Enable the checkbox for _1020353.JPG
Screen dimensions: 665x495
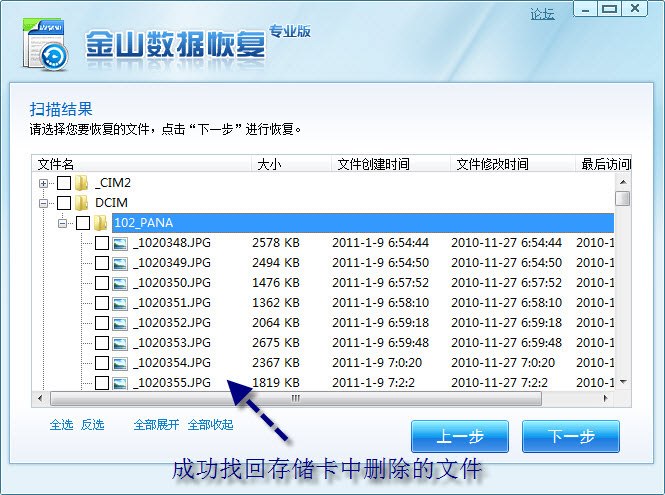(x=102, y=343)
